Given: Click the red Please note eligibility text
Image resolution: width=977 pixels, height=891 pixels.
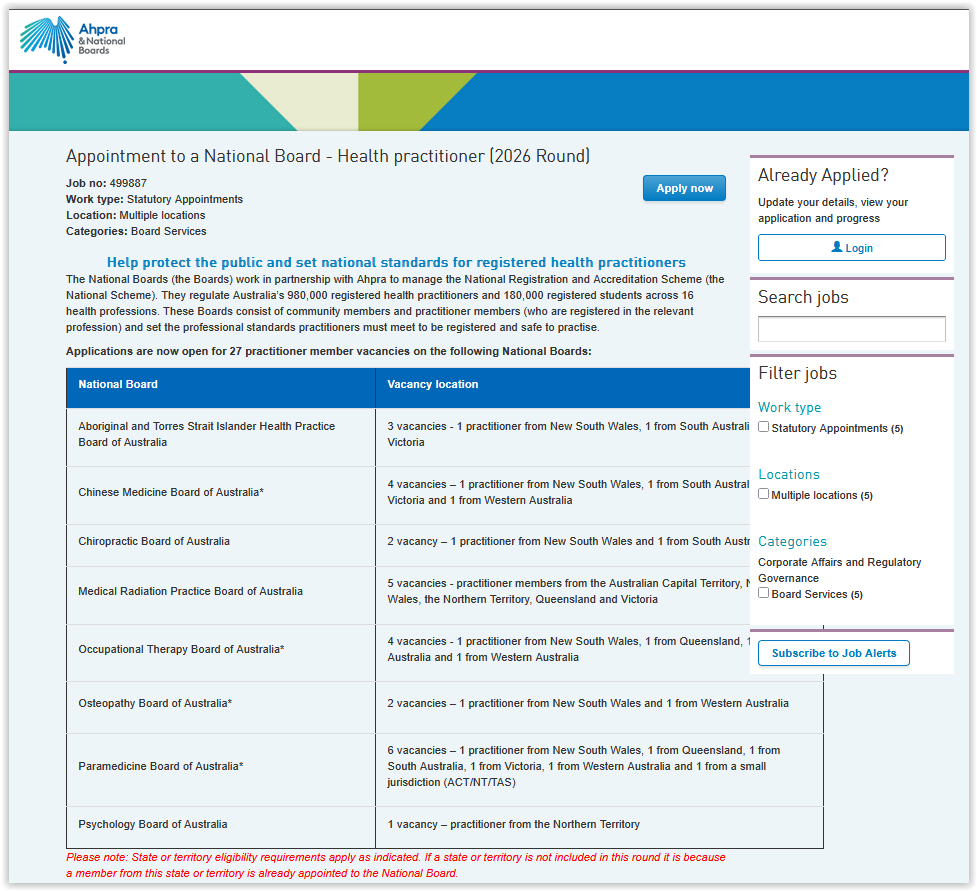Looking at the screenshot, I should 396,865.
